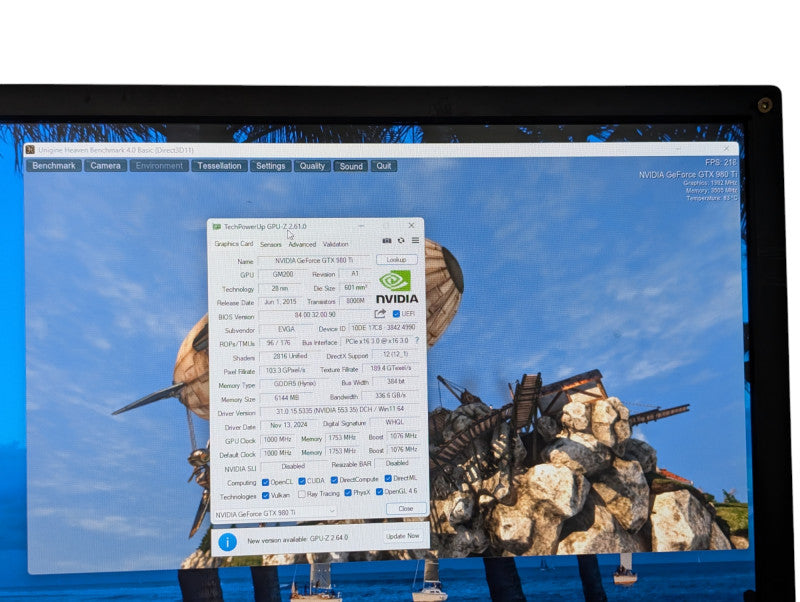Click the Release Date value Jun 1, 2015

[x=280, y=302]
